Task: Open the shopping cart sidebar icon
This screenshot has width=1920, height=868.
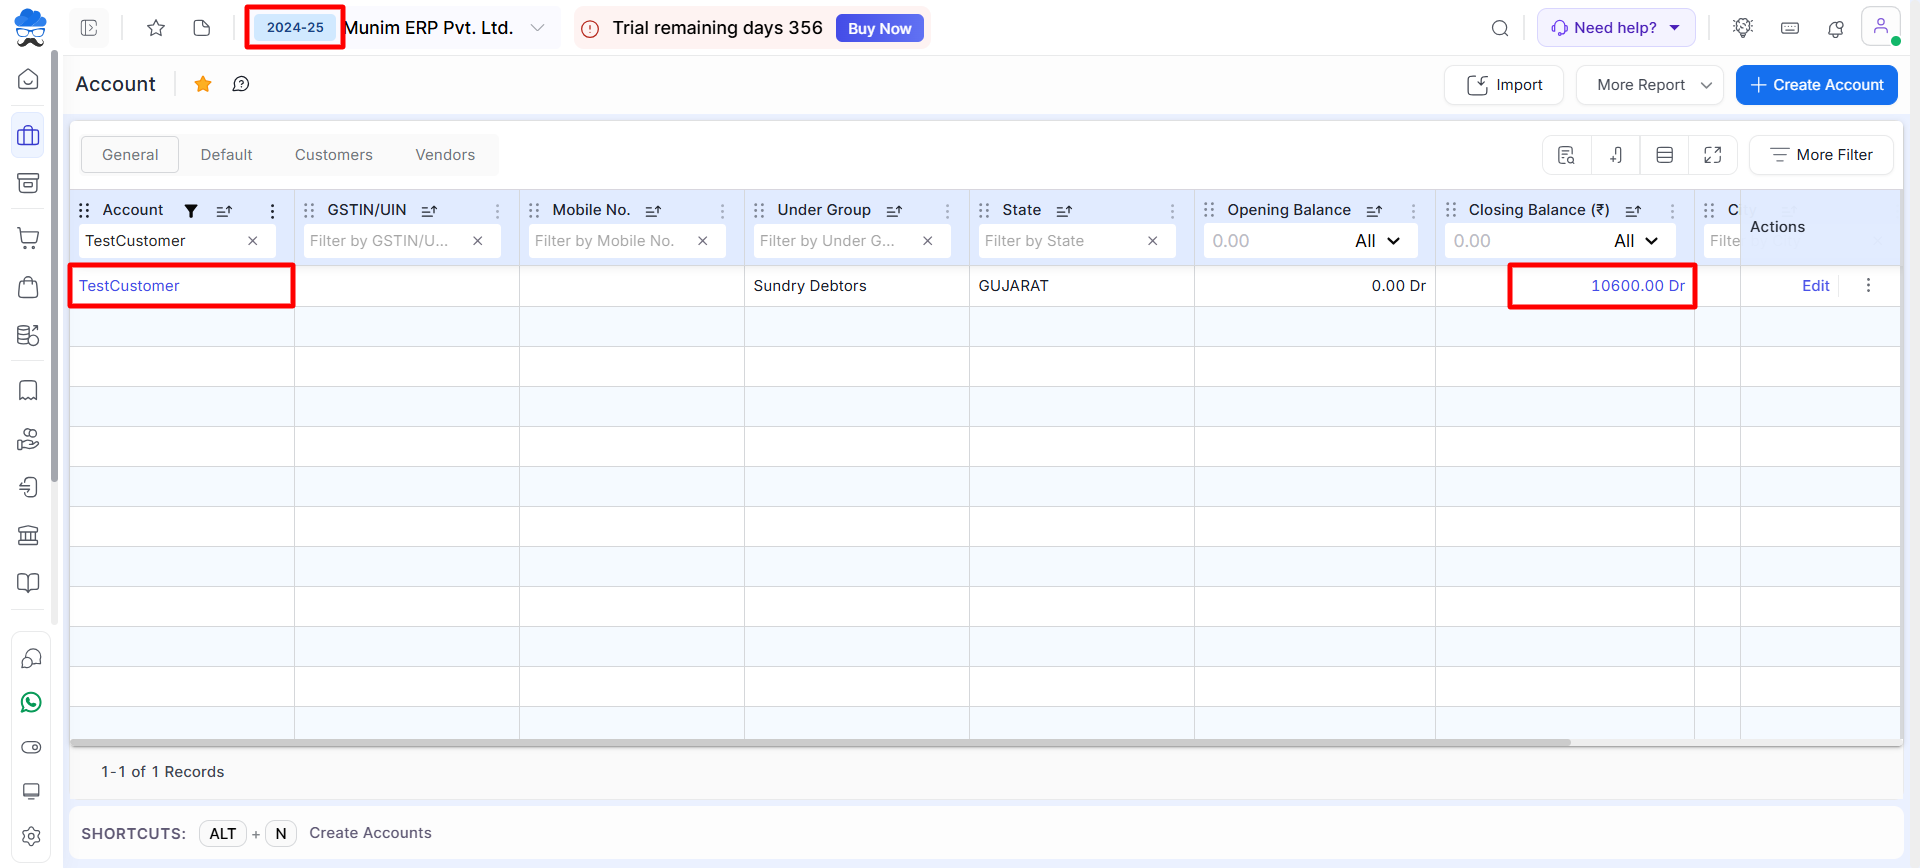Action: coord(29,238)
